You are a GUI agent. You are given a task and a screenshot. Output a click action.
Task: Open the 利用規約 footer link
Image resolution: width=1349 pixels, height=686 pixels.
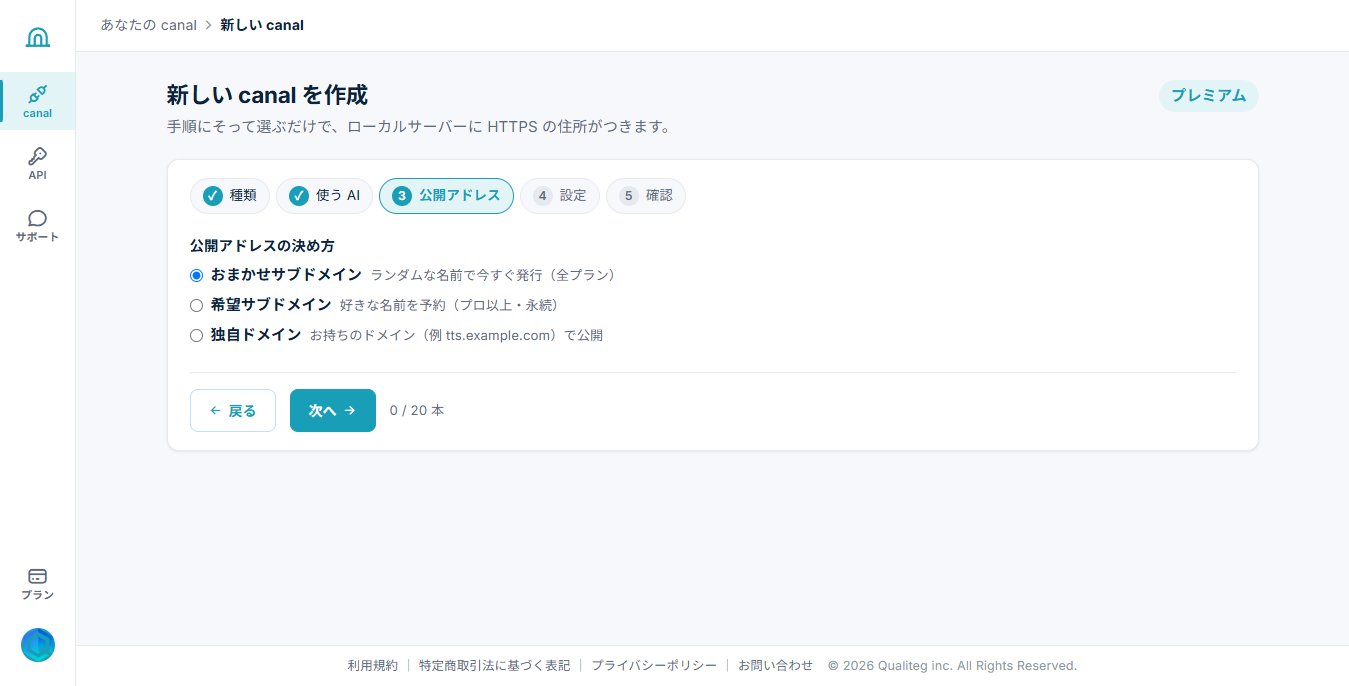coord(372,665)
